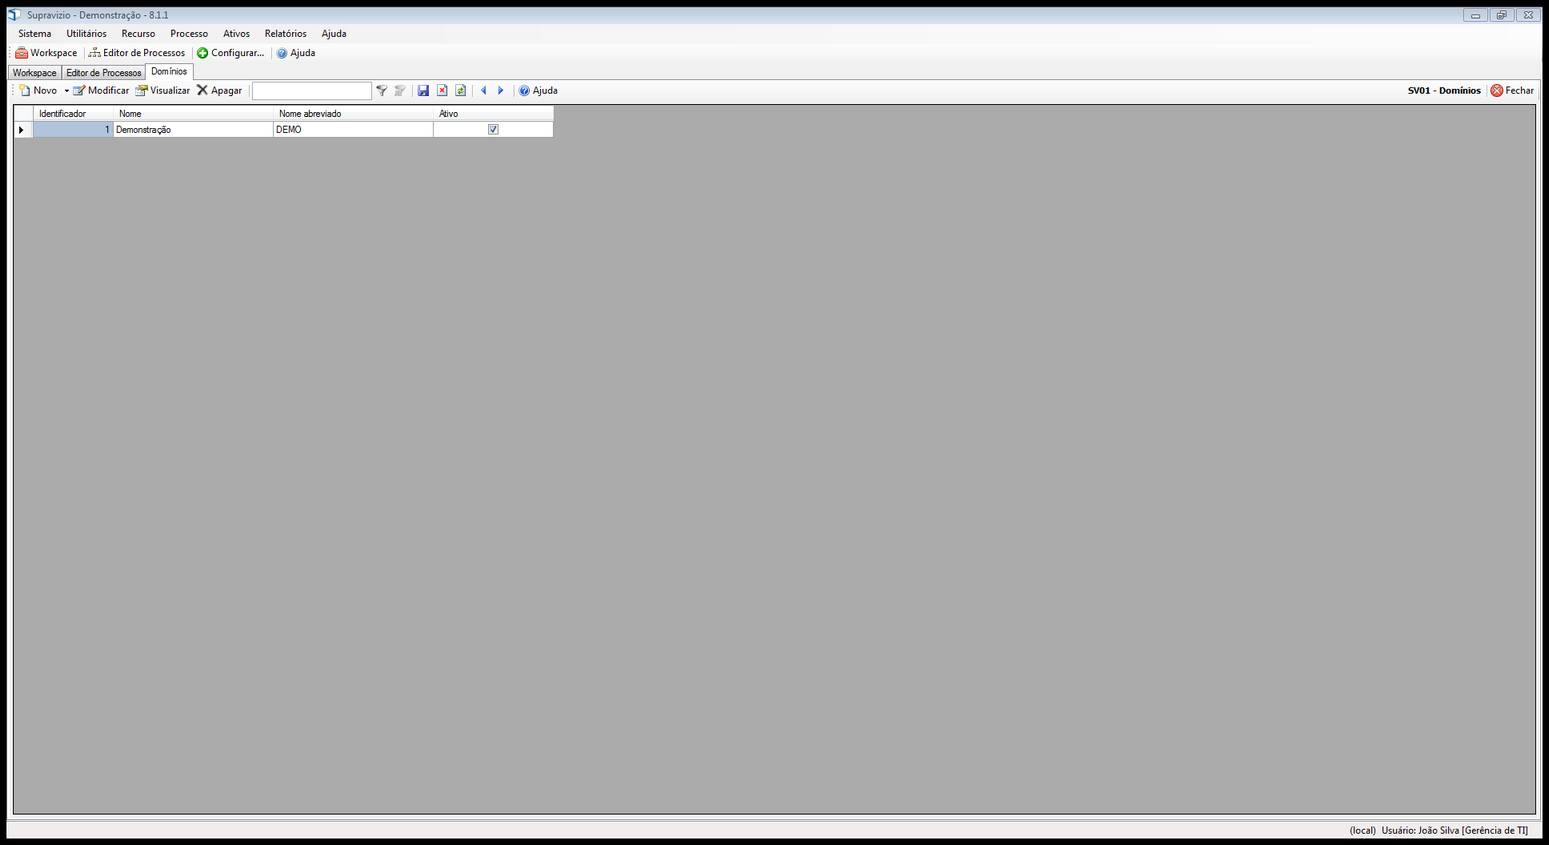Click the Apagar button
The width and height of the screenshot is (1549, 845).
219,91
